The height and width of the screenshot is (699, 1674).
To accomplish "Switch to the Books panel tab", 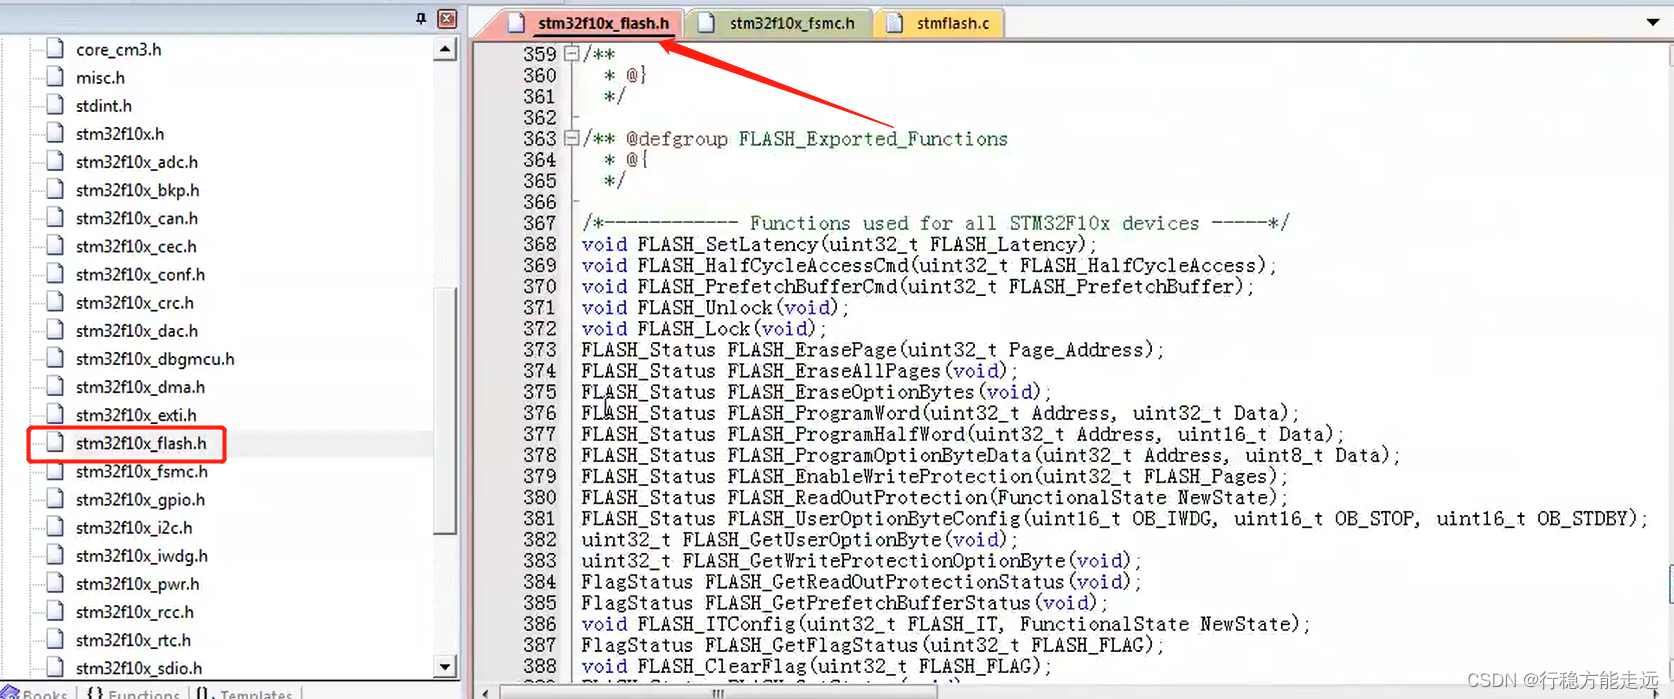I will [x=35, y=692].
